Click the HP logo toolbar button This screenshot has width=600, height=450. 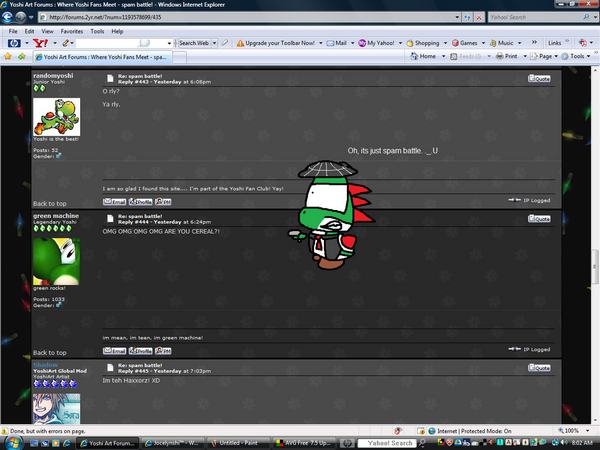point(14,43)
